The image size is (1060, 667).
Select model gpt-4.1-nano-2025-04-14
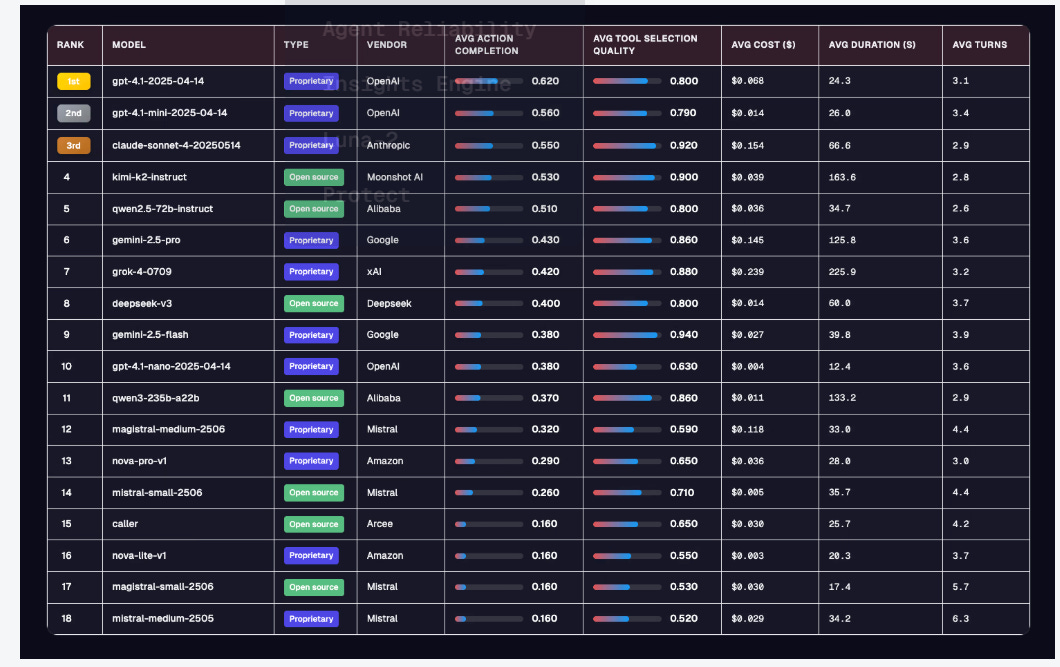pyautogui.click(x=171, y=366)
